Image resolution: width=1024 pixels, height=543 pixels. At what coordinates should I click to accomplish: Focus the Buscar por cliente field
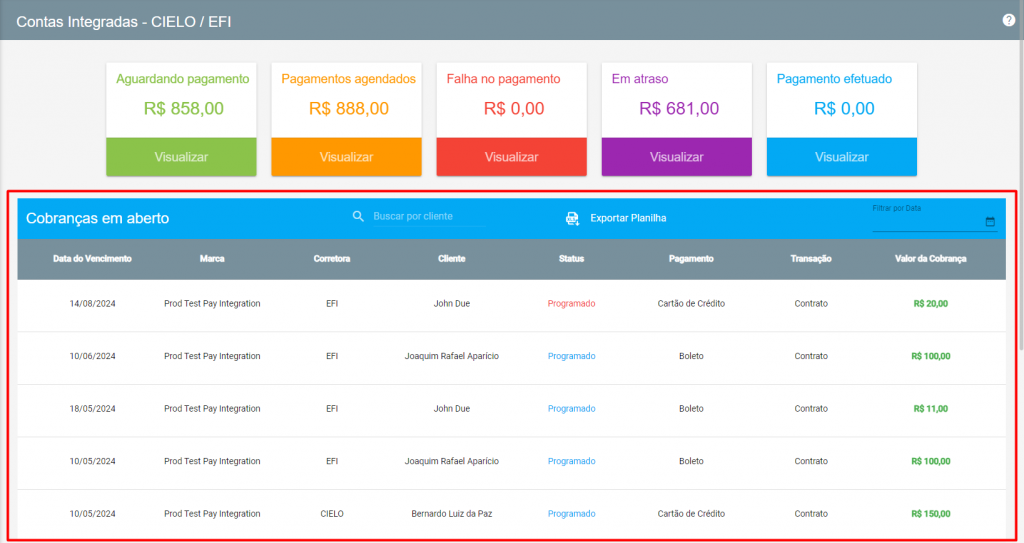coord(429,216)
